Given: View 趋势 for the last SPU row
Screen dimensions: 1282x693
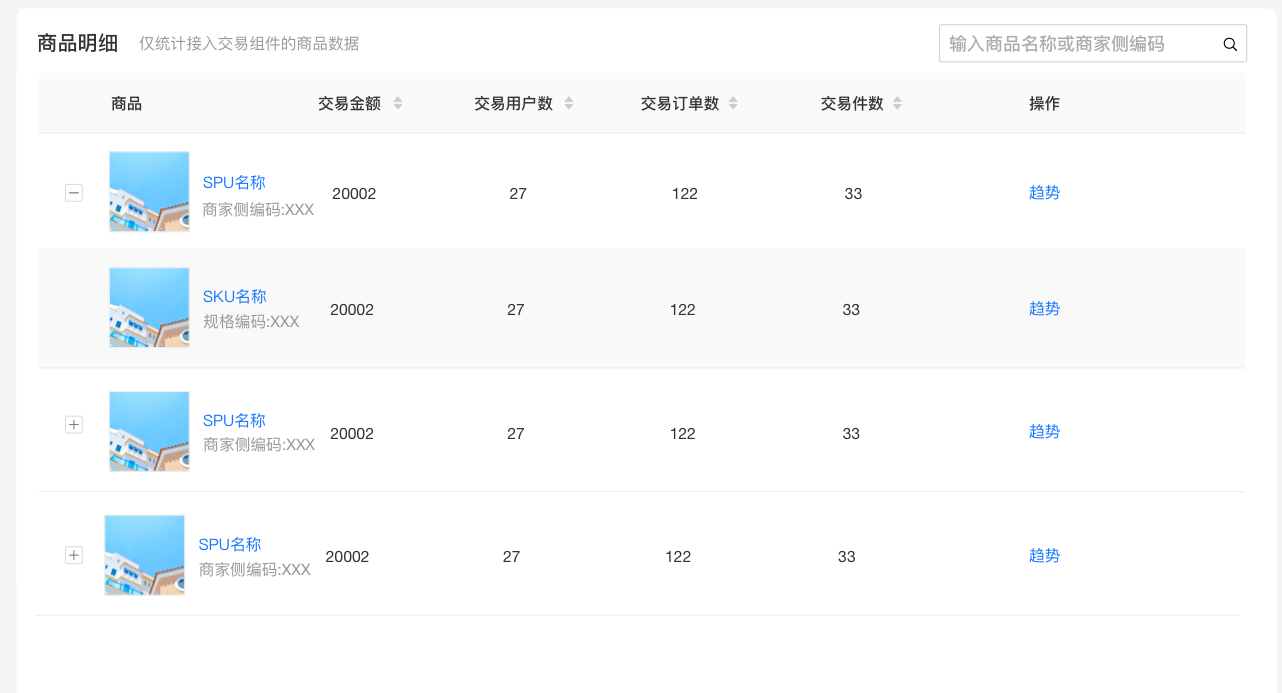Looking at the screenshot, I should [x=1043, y=556].
